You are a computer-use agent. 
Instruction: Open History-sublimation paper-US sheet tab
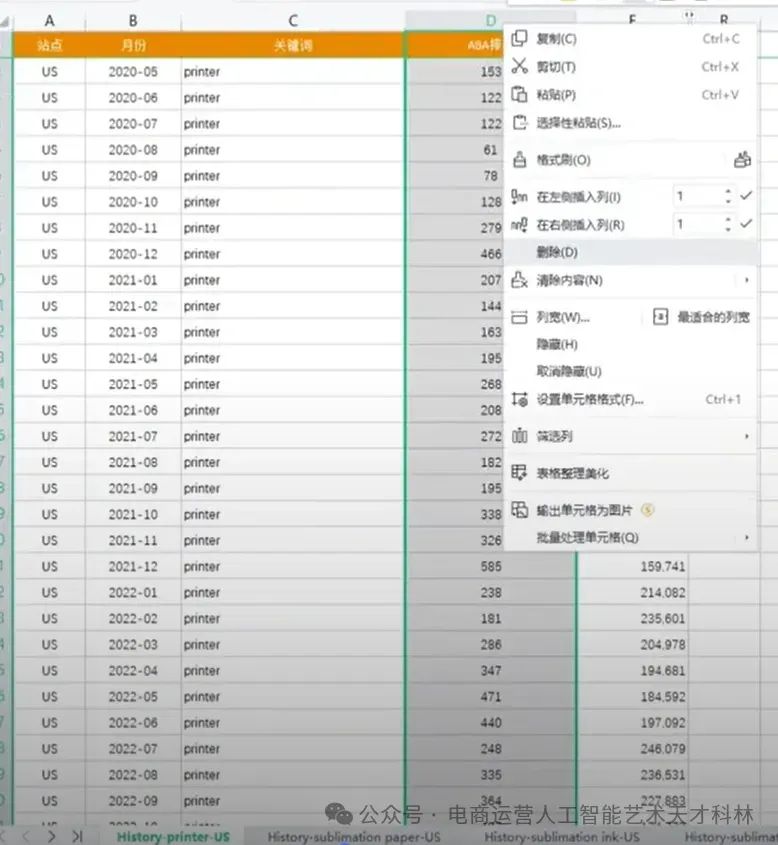(353, 836)
